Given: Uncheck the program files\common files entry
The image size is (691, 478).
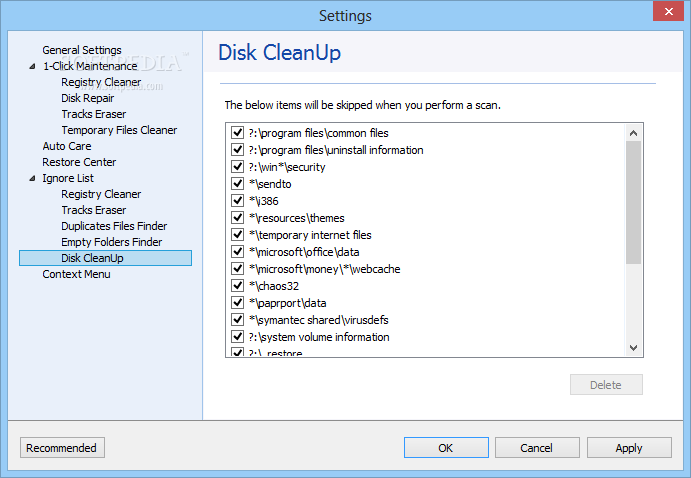Looking at the screenshot, I should [238, 133].
